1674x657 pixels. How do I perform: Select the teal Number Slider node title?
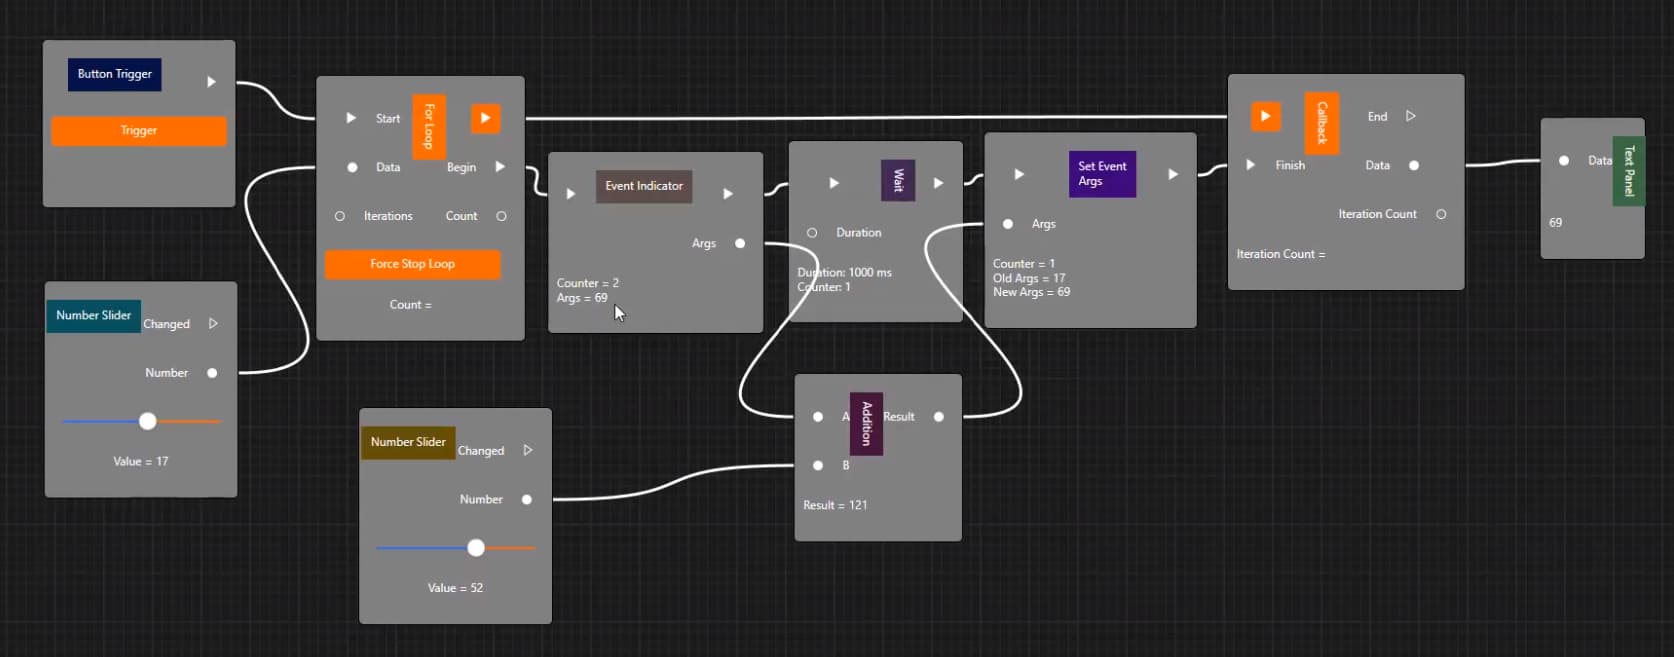click(x=93, y=316)
